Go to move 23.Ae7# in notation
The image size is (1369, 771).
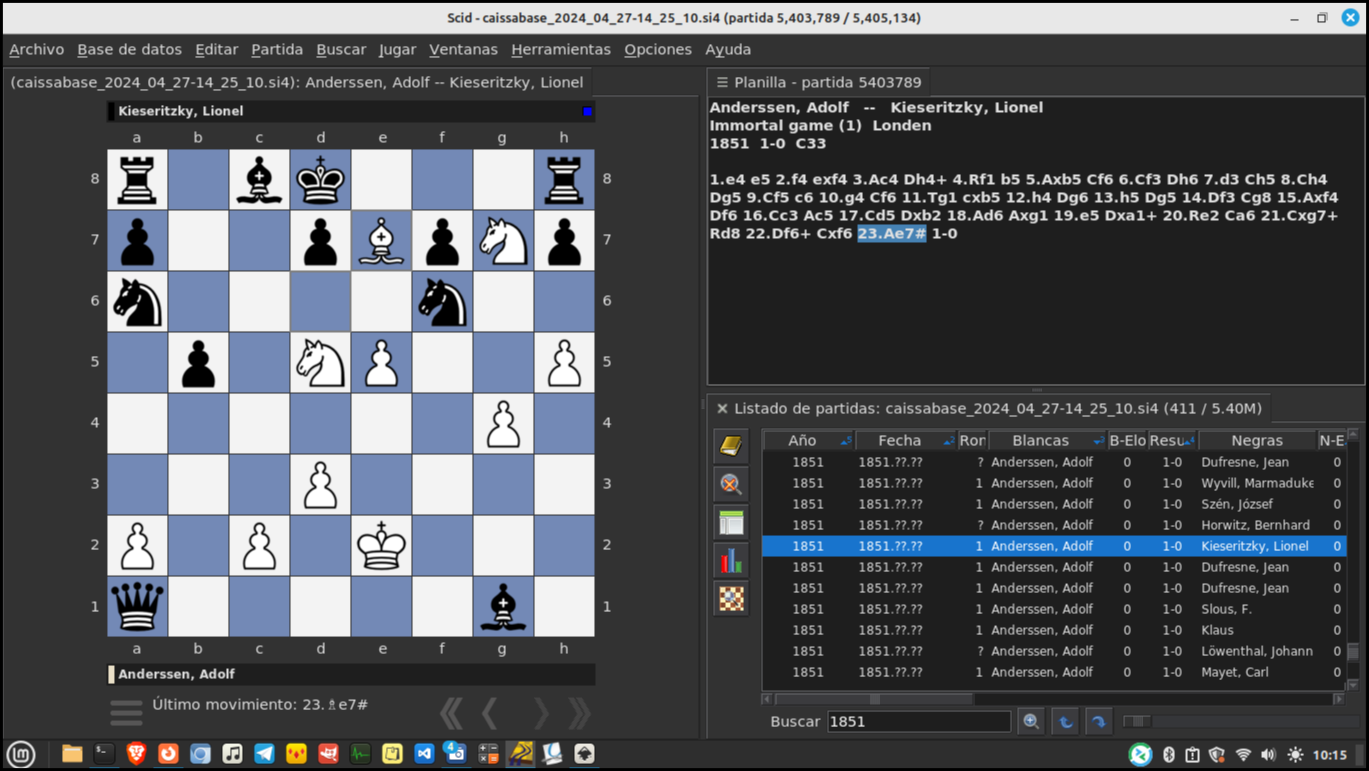tap(892, 233)
